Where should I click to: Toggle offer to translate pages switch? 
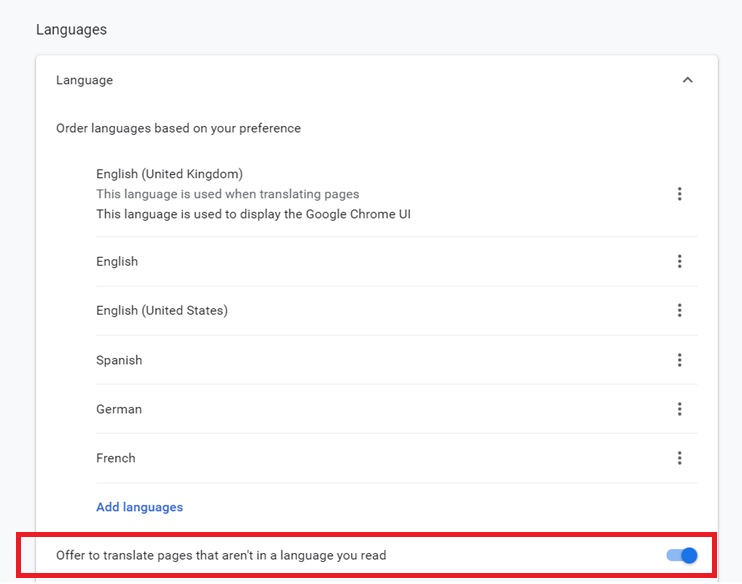pos(682,555)
